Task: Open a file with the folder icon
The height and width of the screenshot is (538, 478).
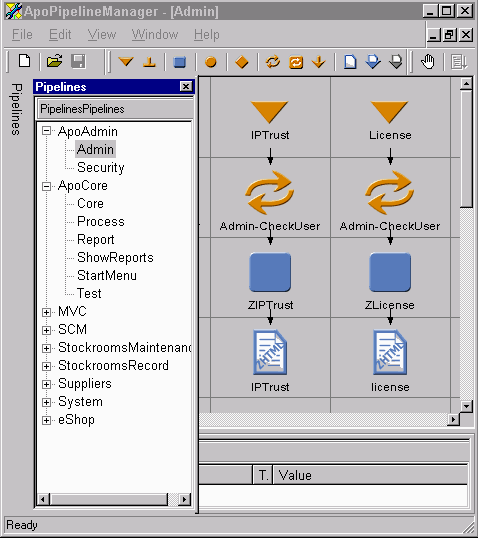Action: pos(54,62)
